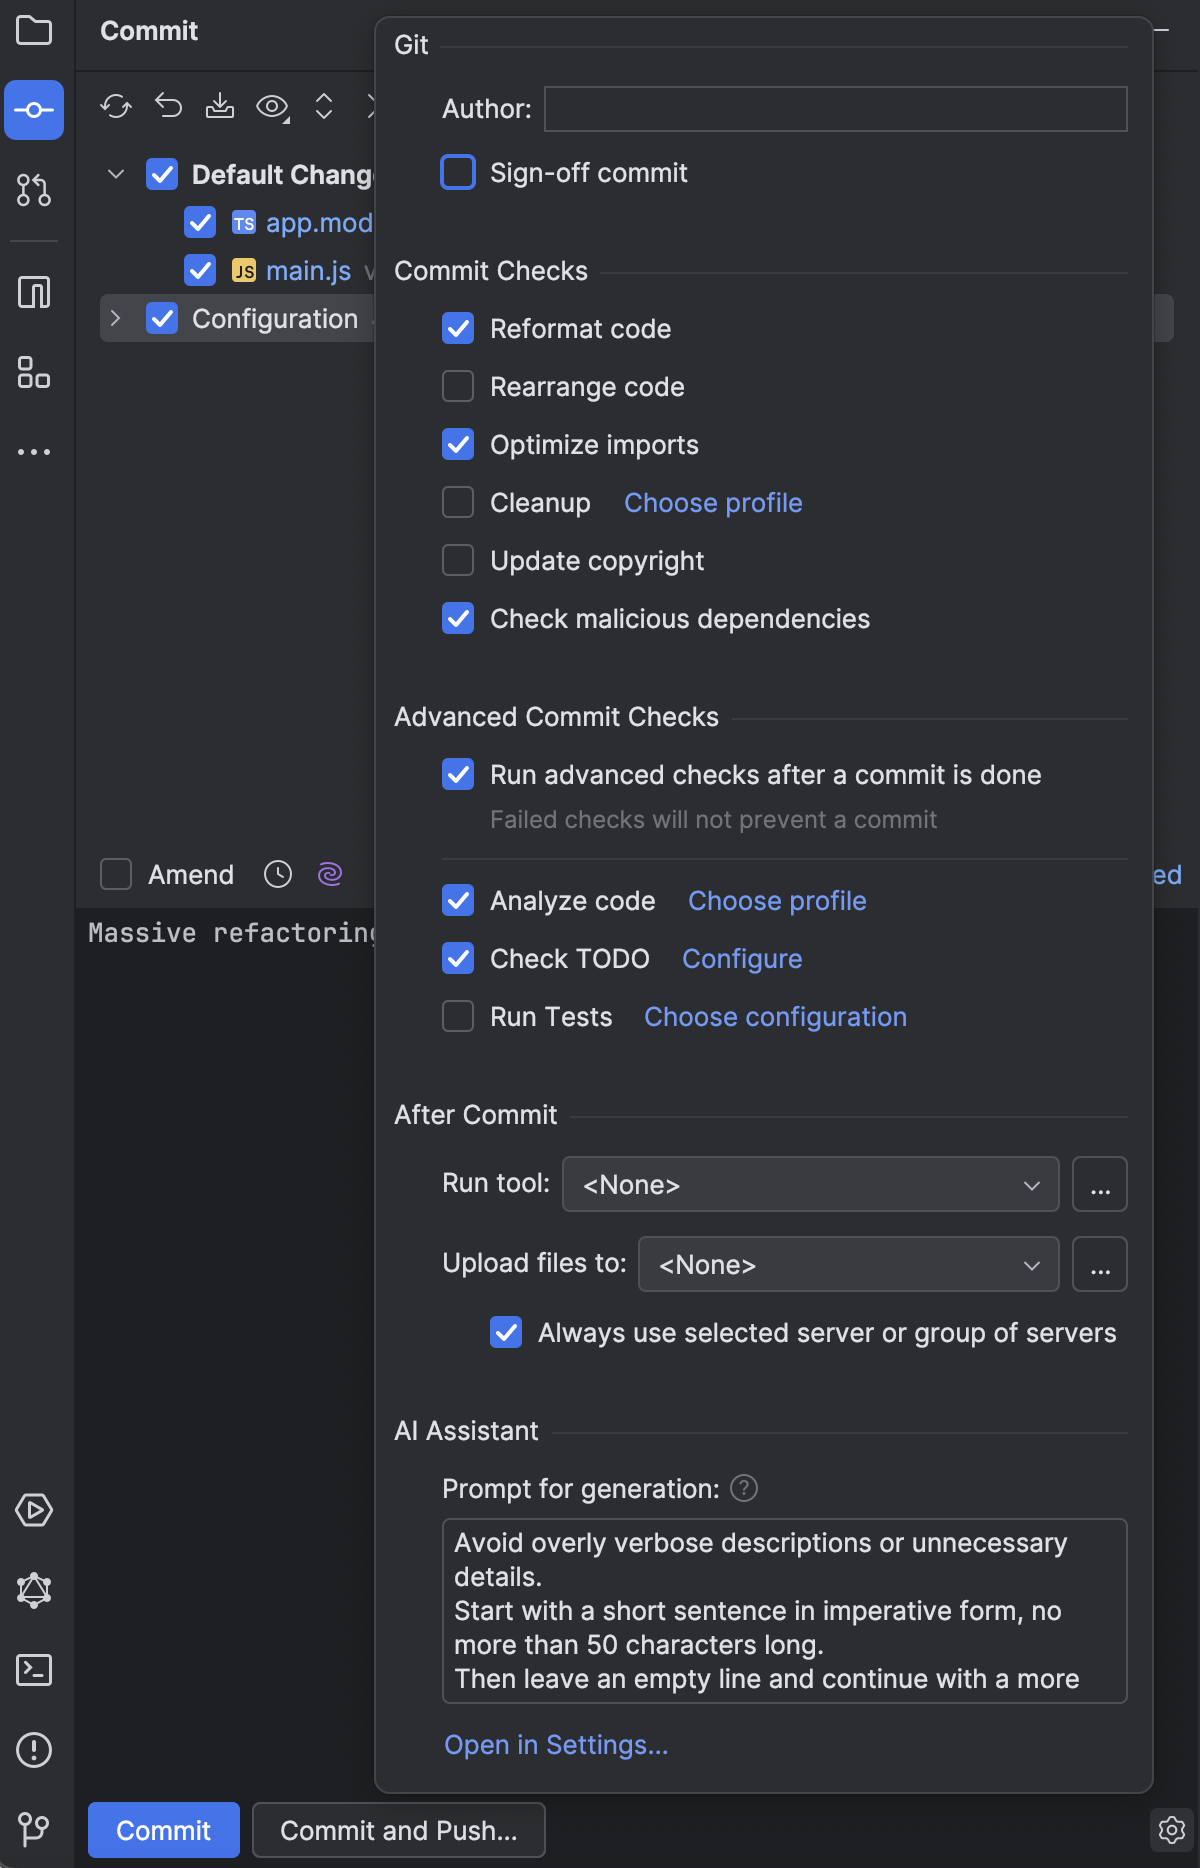Select the main.js file in changes

pos(308,271)
